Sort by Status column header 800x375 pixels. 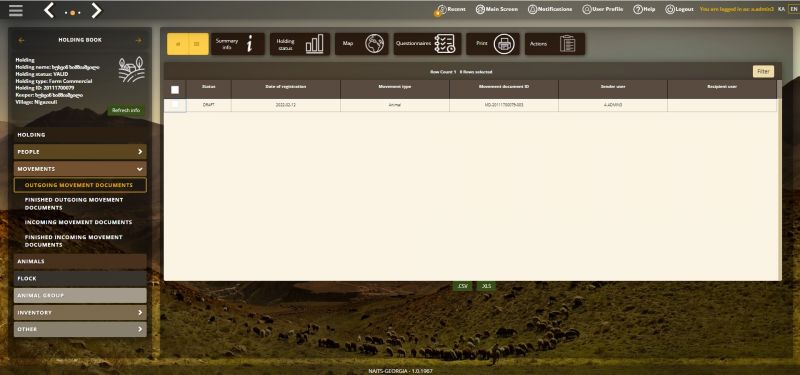click(x=209, y=89)
